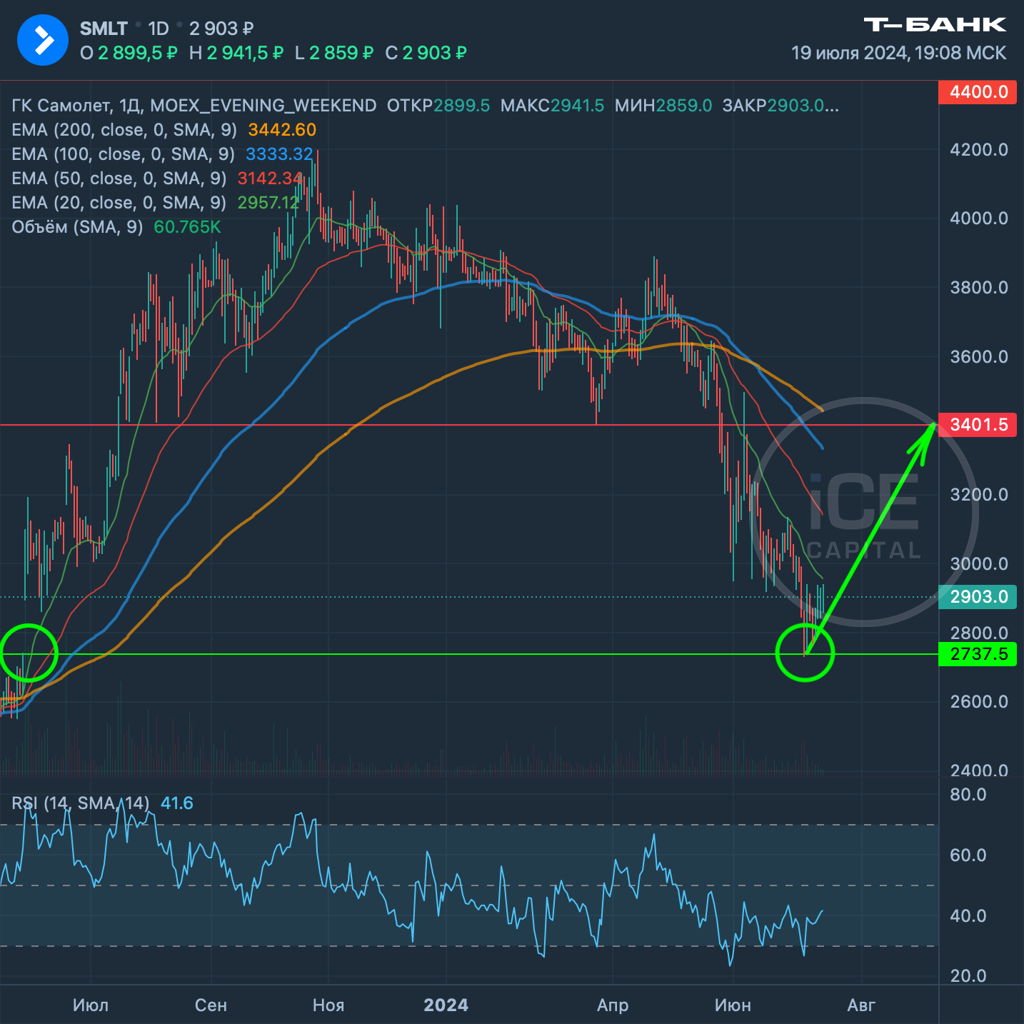Click the 3600.0 price axis tick
This screenshot has width=1024, height=1024.
[x=979, y=357]
